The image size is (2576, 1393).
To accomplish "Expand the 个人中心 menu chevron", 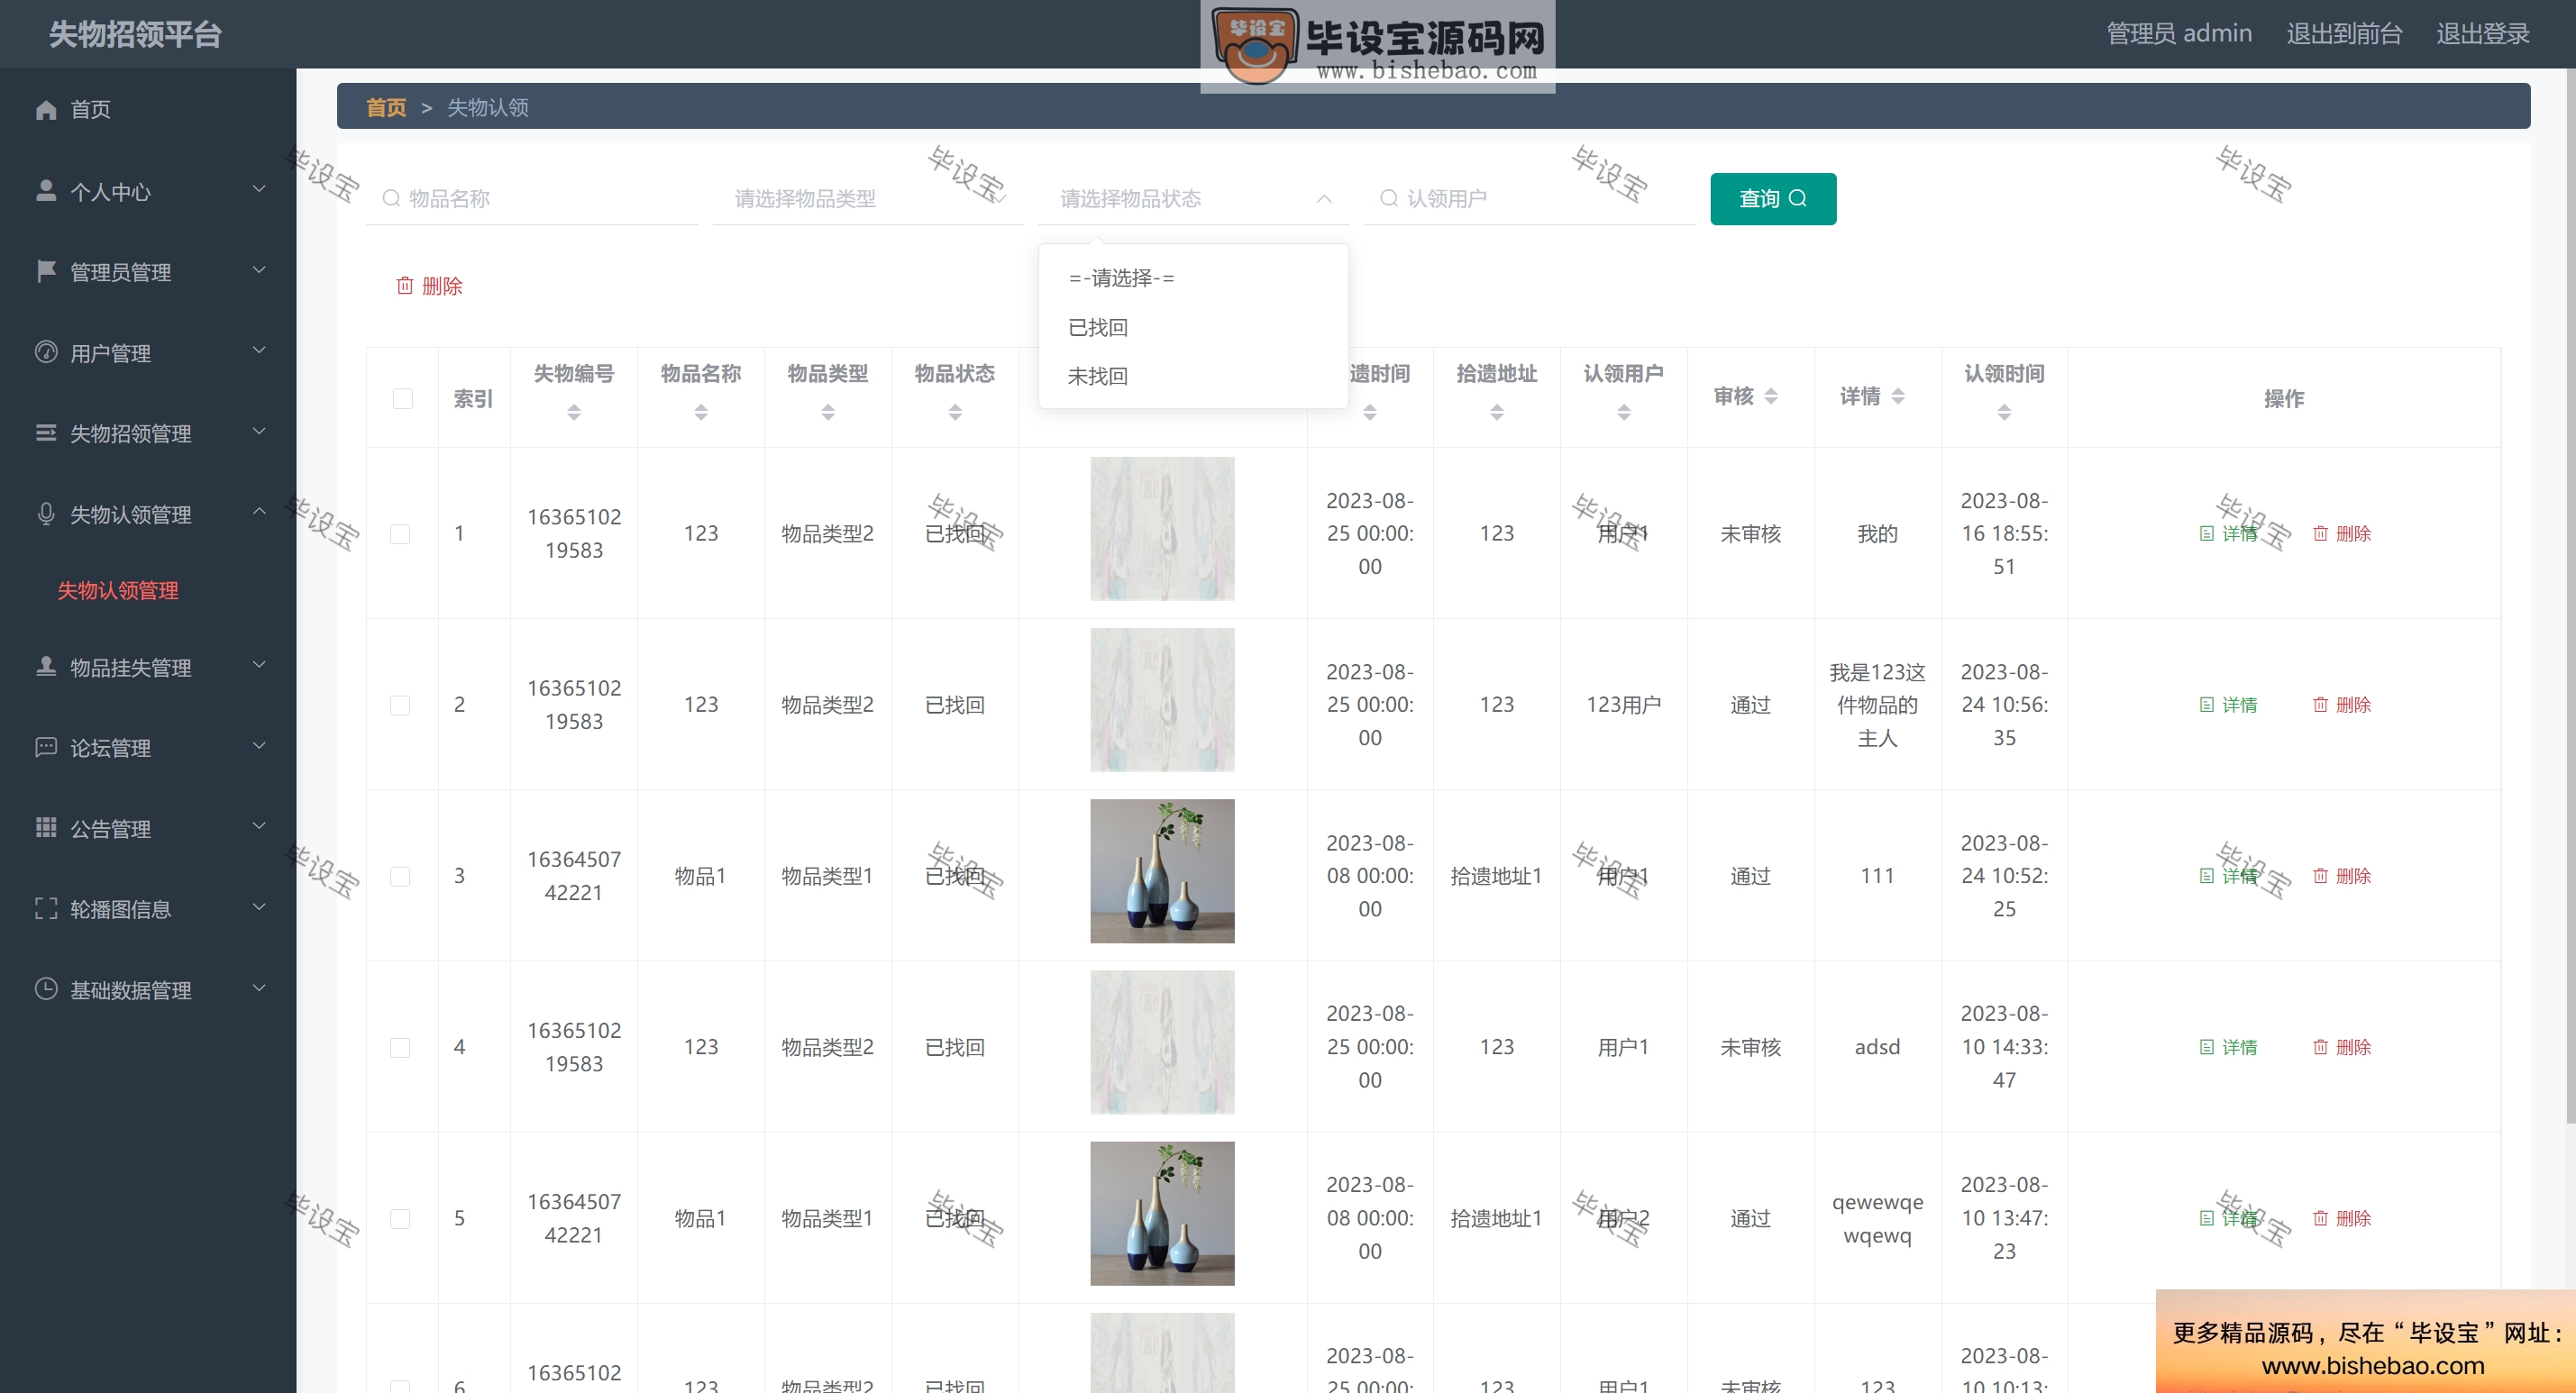I will (x=259, y=189).
